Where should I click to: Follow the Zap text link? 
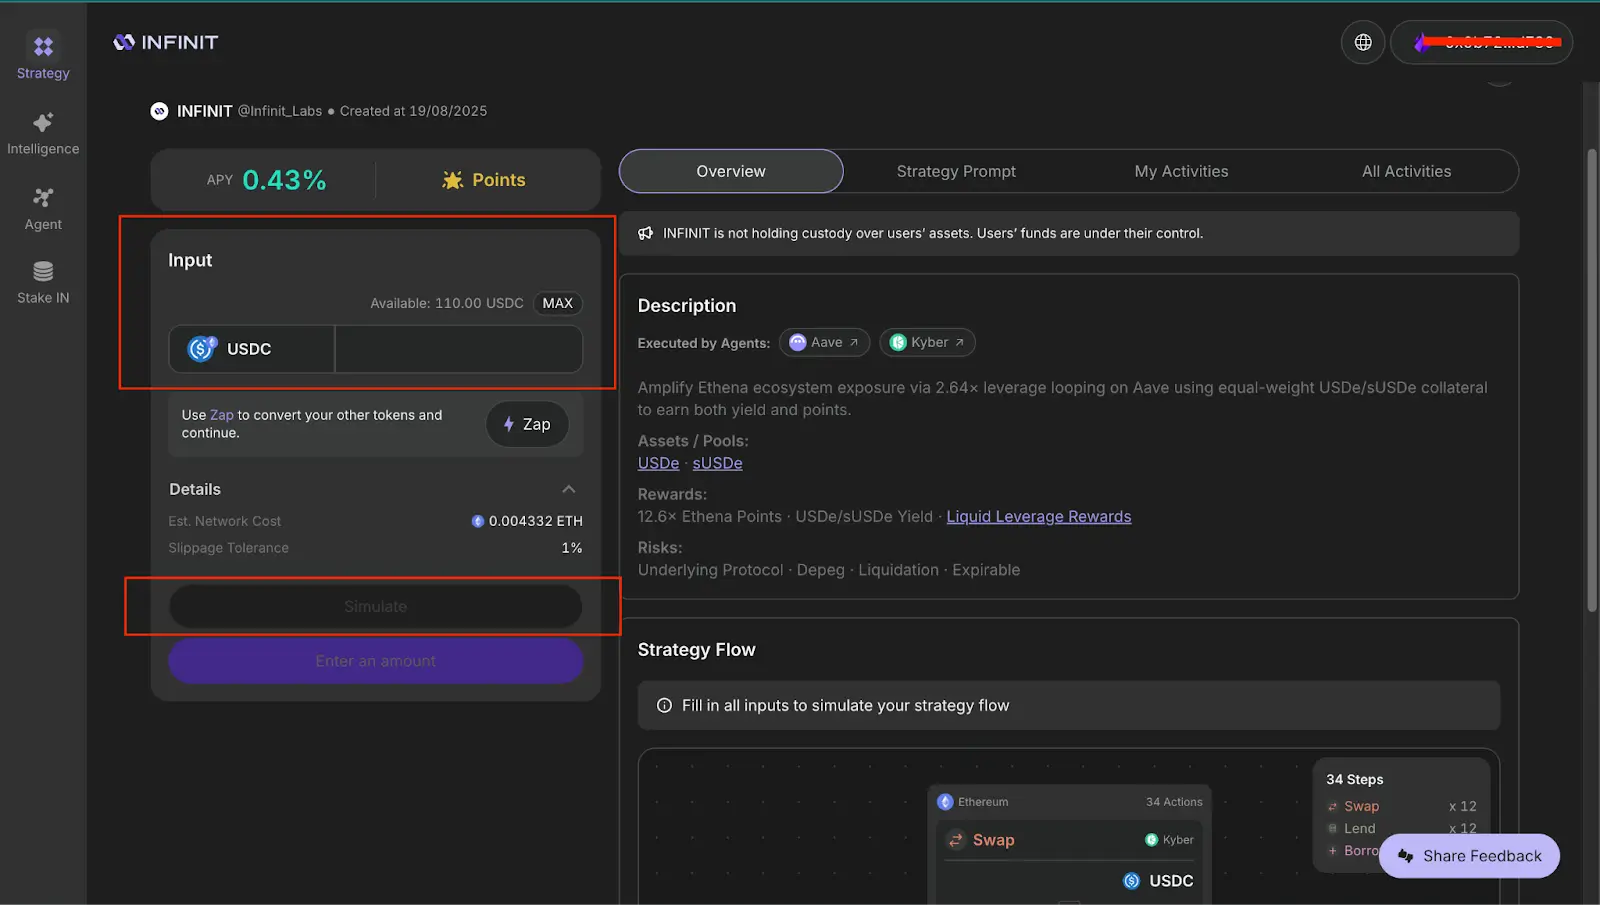(221, 415)
